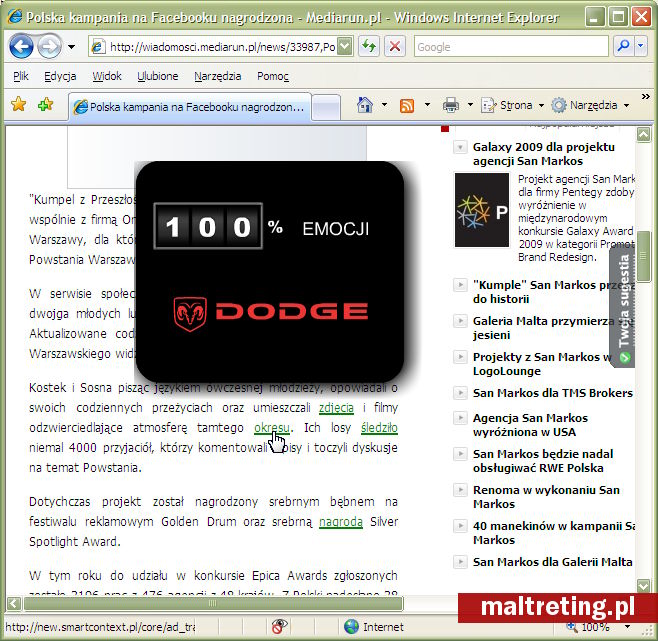
Task: Click the popup blocker status bar icon
Action: (279, 626)
